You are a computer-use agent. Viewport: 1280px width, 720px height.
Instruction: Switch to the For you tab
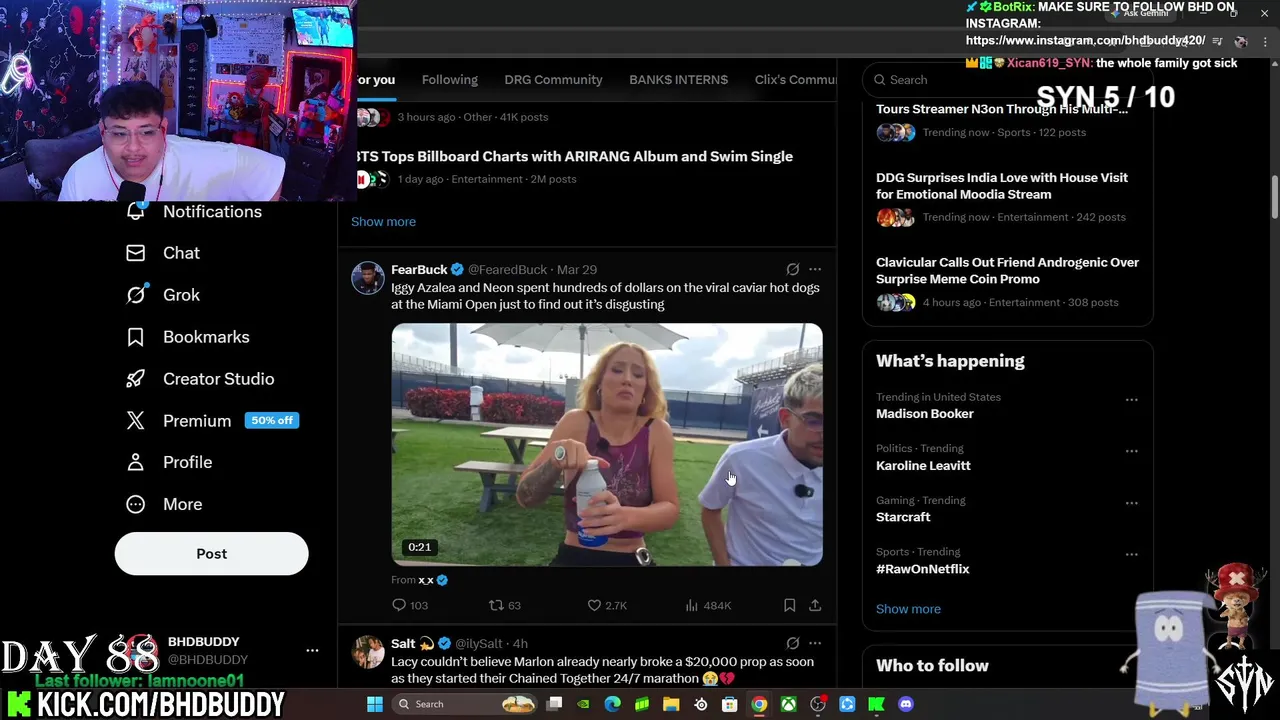click(375, 80)
